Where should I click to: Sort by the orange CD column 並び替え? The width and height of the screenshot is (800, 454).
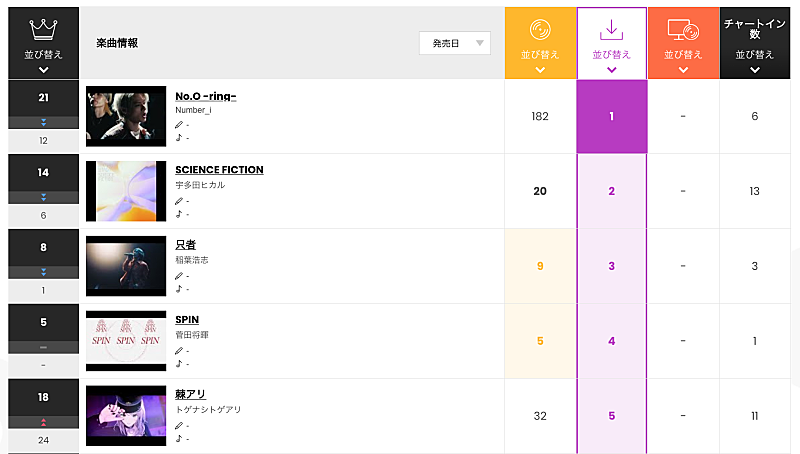pos(540,54)
